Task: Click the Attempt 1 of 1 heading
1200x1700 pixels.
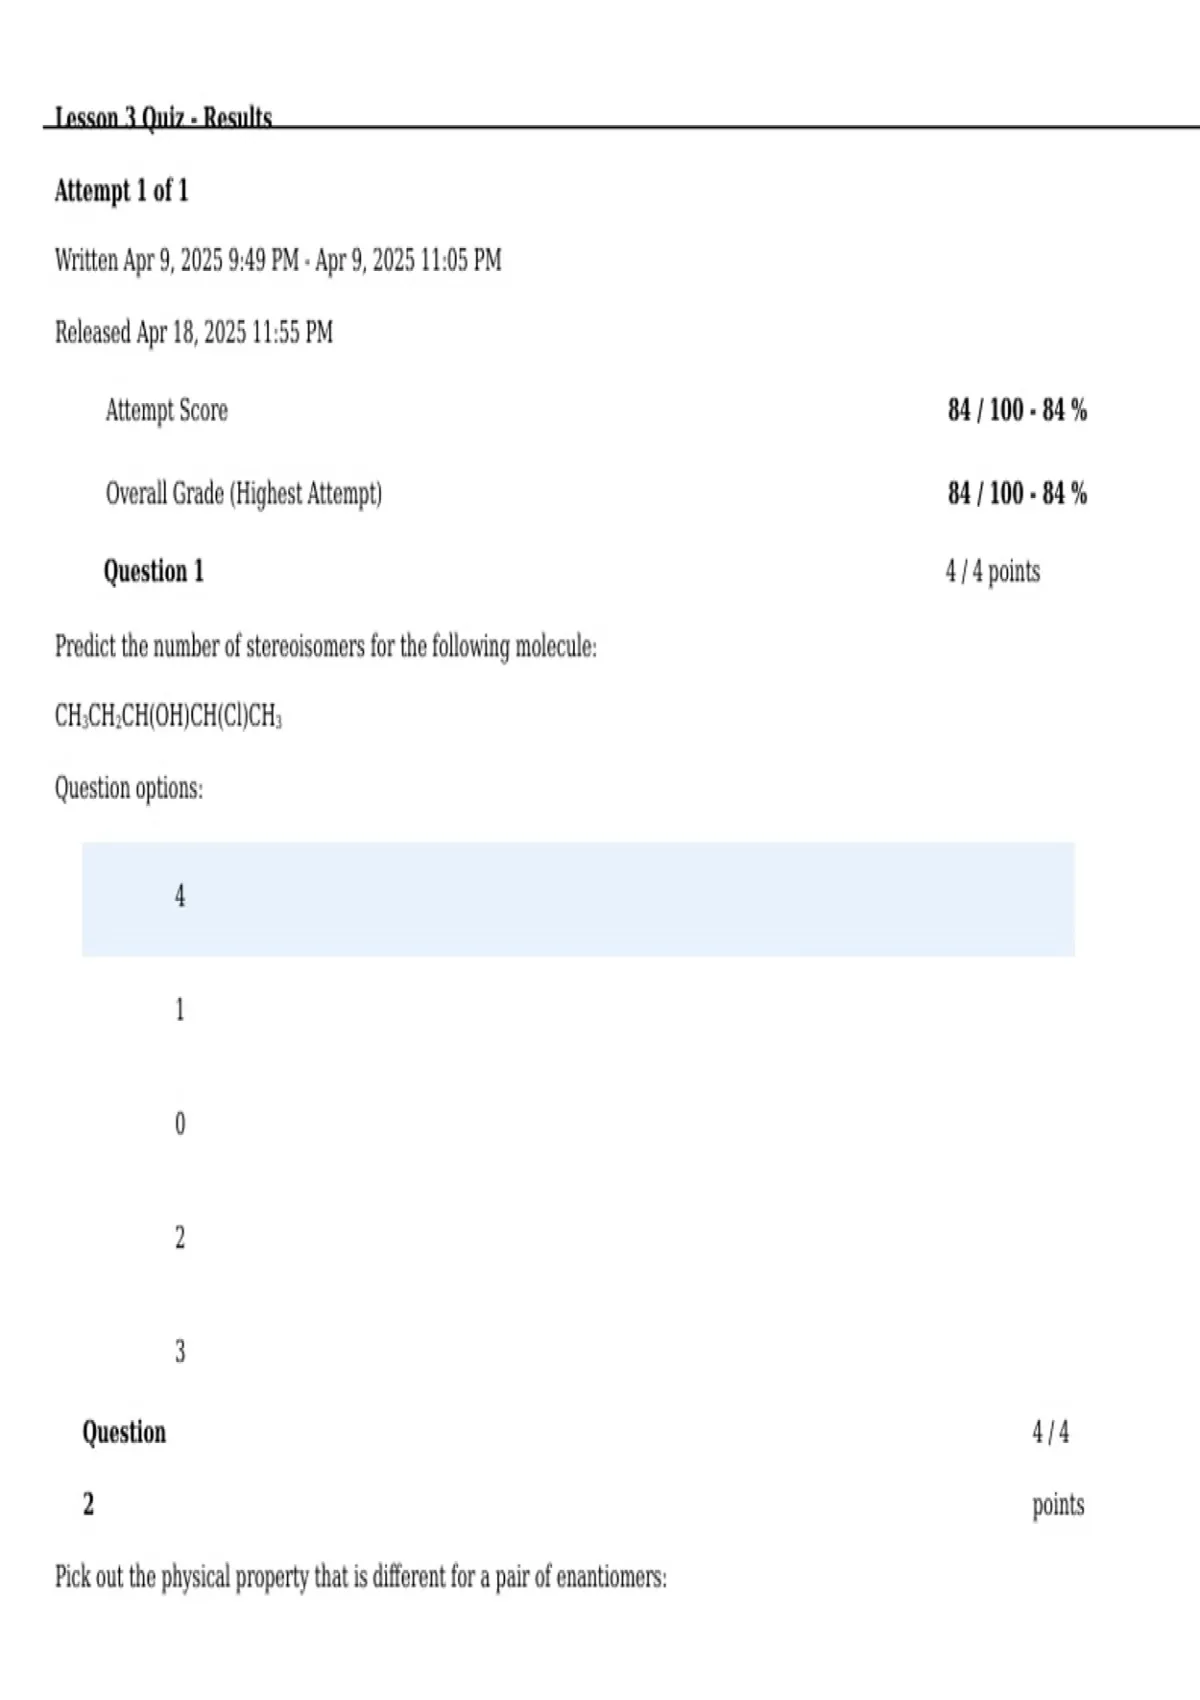Action: click(x=121, y=190)
